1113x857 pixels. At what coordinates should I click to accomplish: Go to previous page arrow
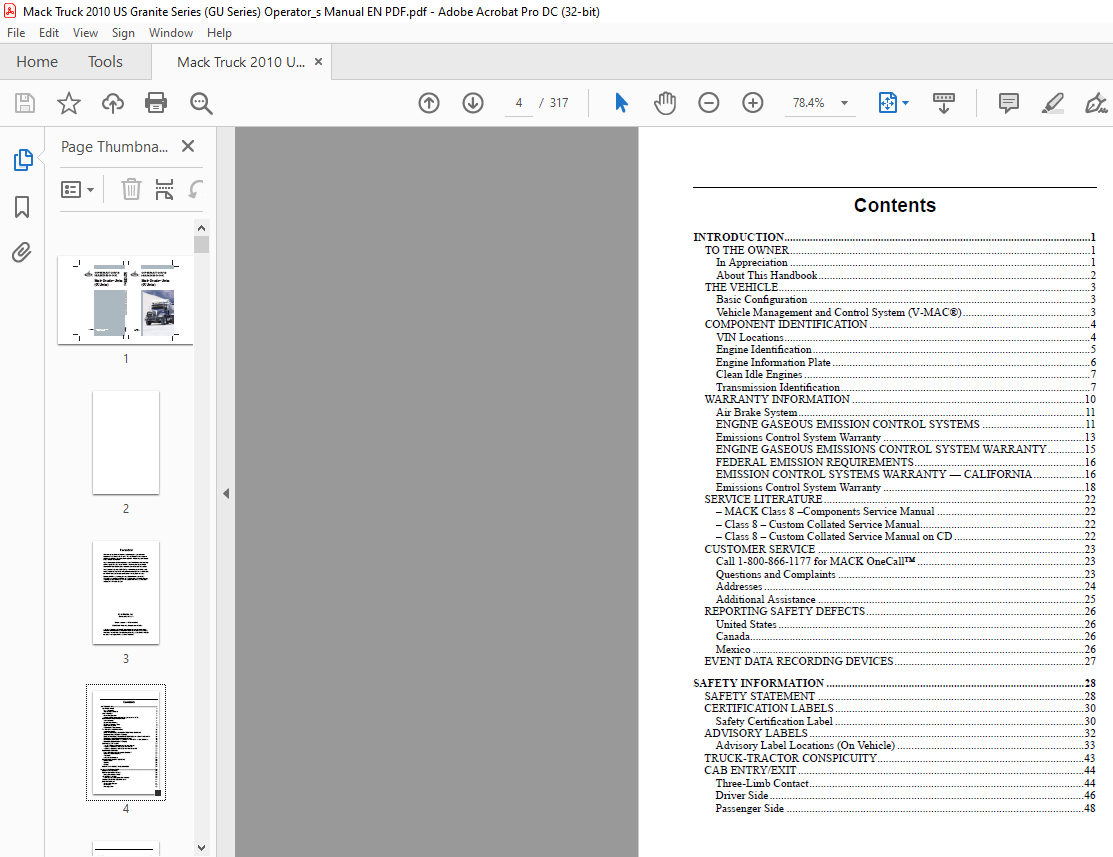click(x=429, y=103)
